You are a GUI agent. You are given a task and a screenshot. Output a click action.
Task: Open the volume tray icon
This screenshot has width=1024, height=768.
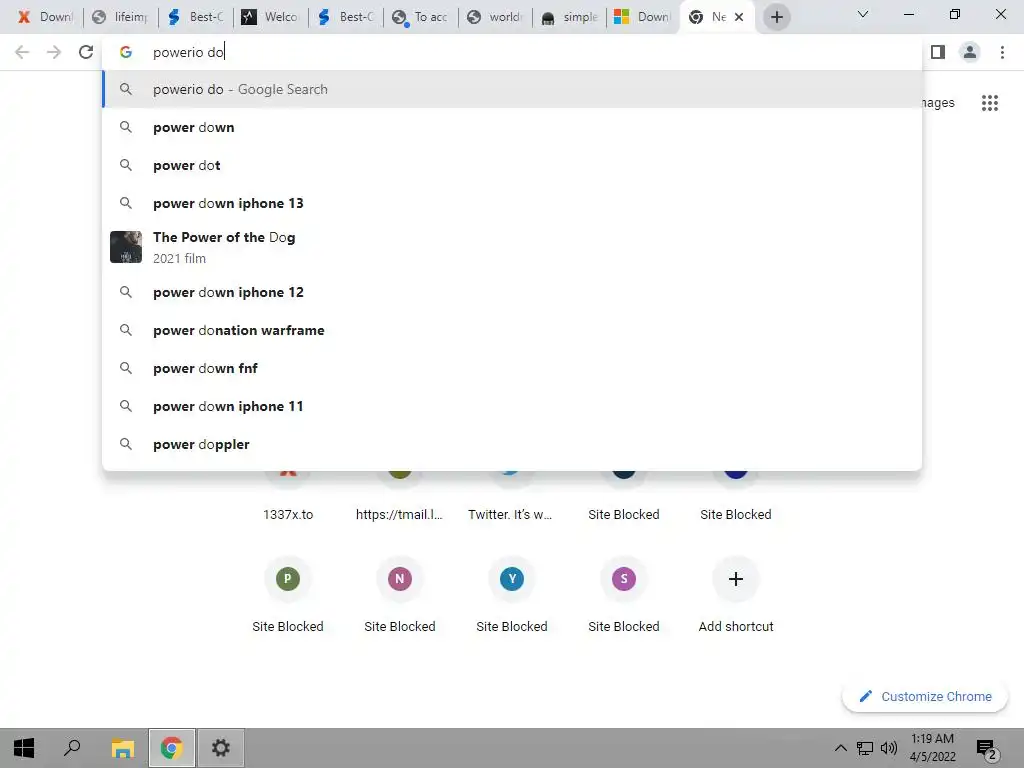coord(888,748)
